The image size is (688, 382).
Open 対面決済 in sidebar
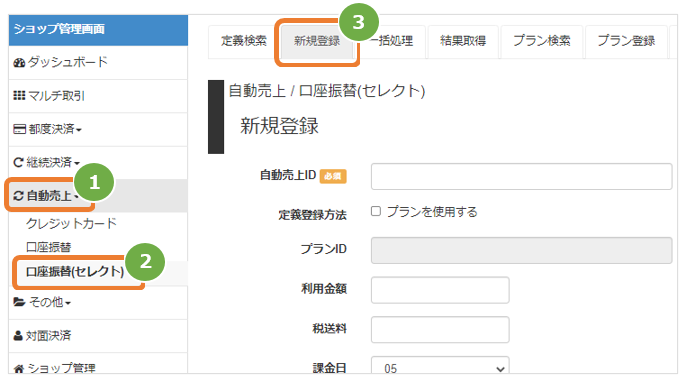coord(98,336)
